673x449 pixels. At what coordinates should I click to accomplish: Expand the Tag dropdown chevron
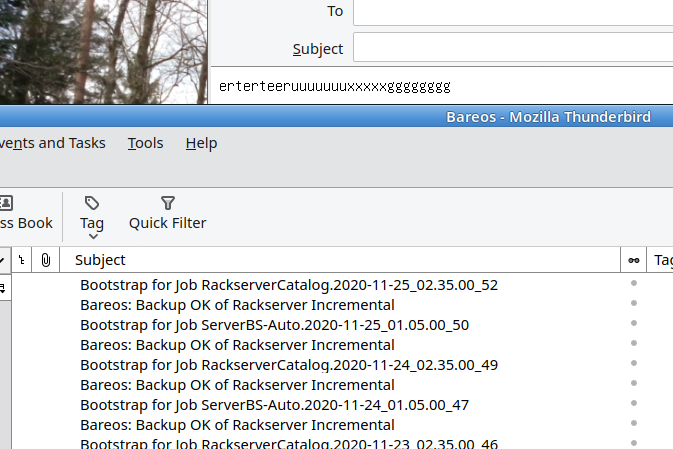click(x=93, y=237)
